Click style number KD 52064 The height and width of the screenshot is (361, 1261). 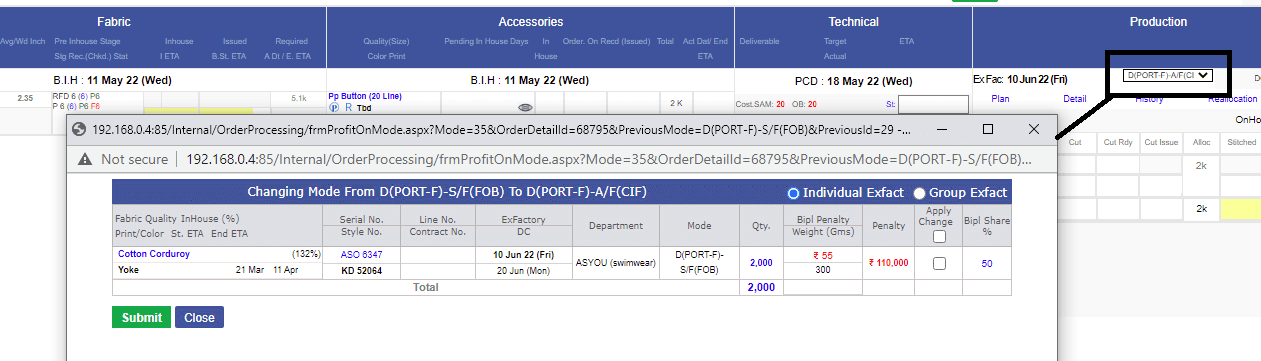362,270
